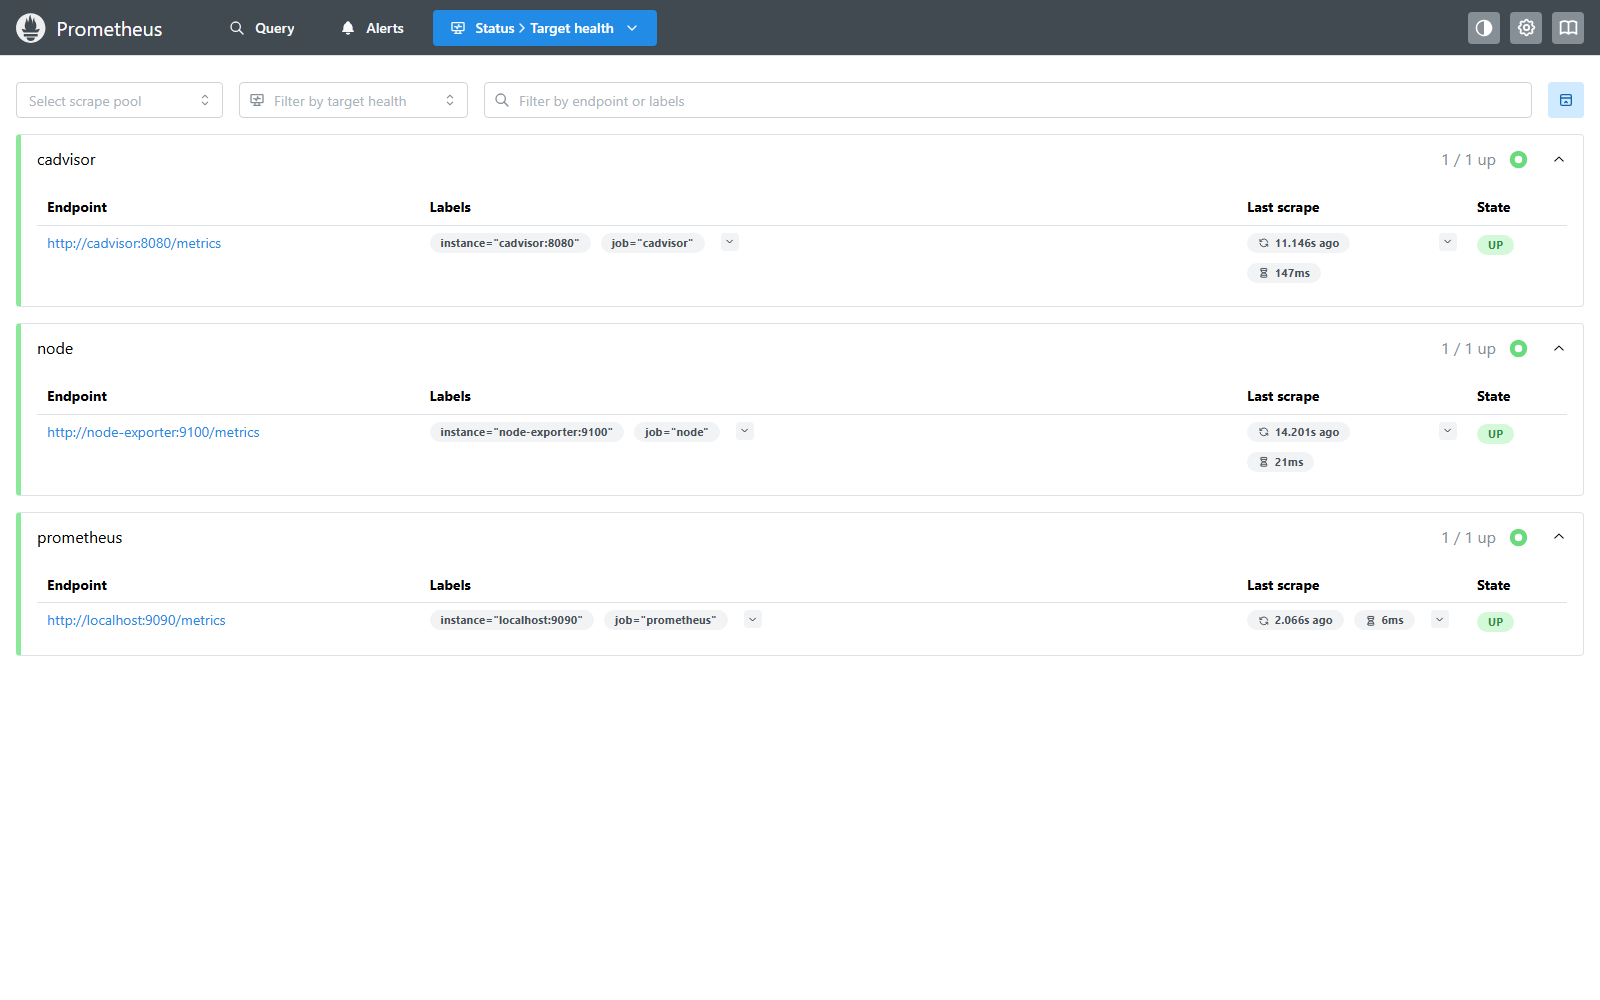Image resolution: width=1600 pixels, height=1000 pixels.
Task: Open the settings gear menu
Action: coord(1526,28)
